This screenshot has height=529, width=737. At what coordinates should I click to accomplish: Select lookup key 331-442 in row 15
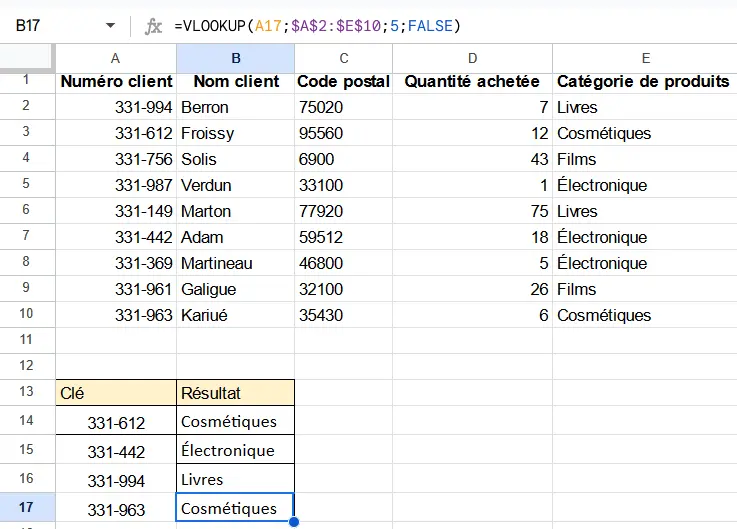pos(116,450)
